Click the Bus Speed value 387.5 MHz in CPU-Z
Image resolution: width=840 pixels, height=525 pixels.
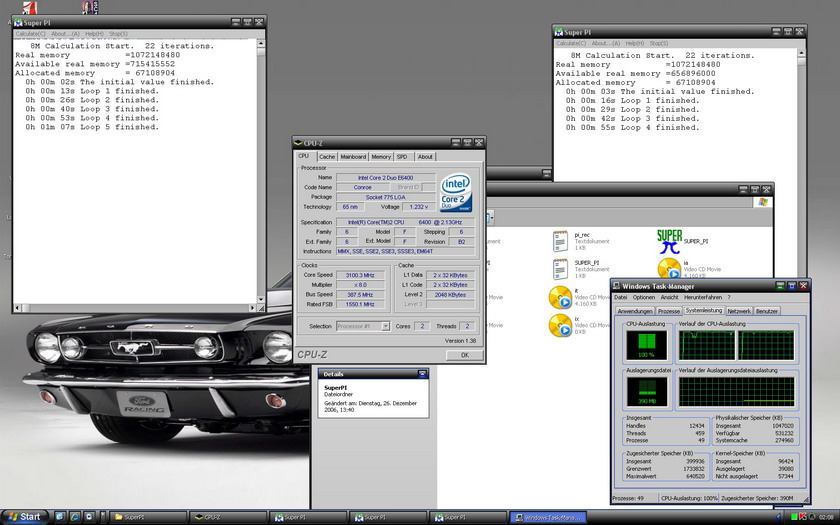coord(360,295)
